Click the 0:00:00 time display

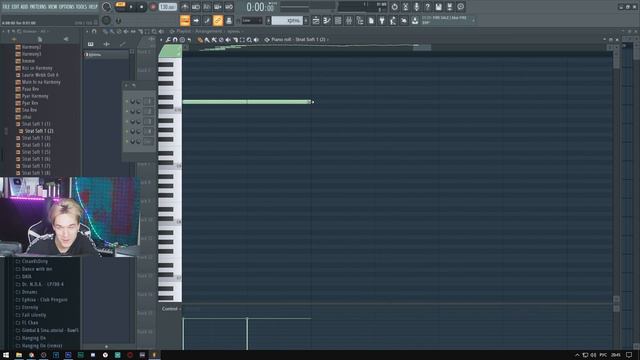coord(260,7)
